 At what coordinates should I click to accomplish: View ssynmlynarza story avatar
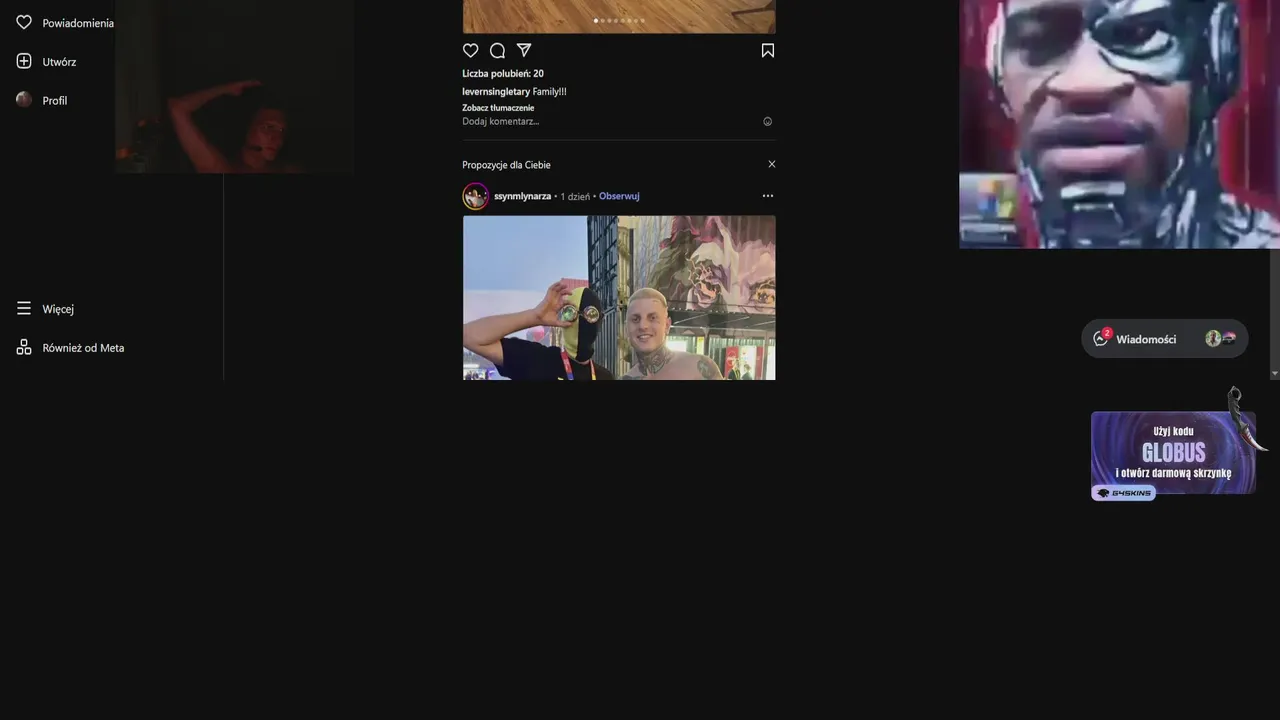(x=475, y=196)
